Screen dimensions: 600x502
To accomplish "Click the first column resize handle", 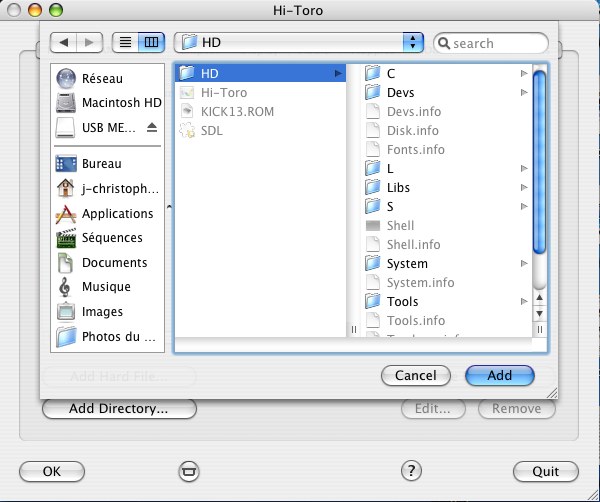I will (x=354, y=329).
